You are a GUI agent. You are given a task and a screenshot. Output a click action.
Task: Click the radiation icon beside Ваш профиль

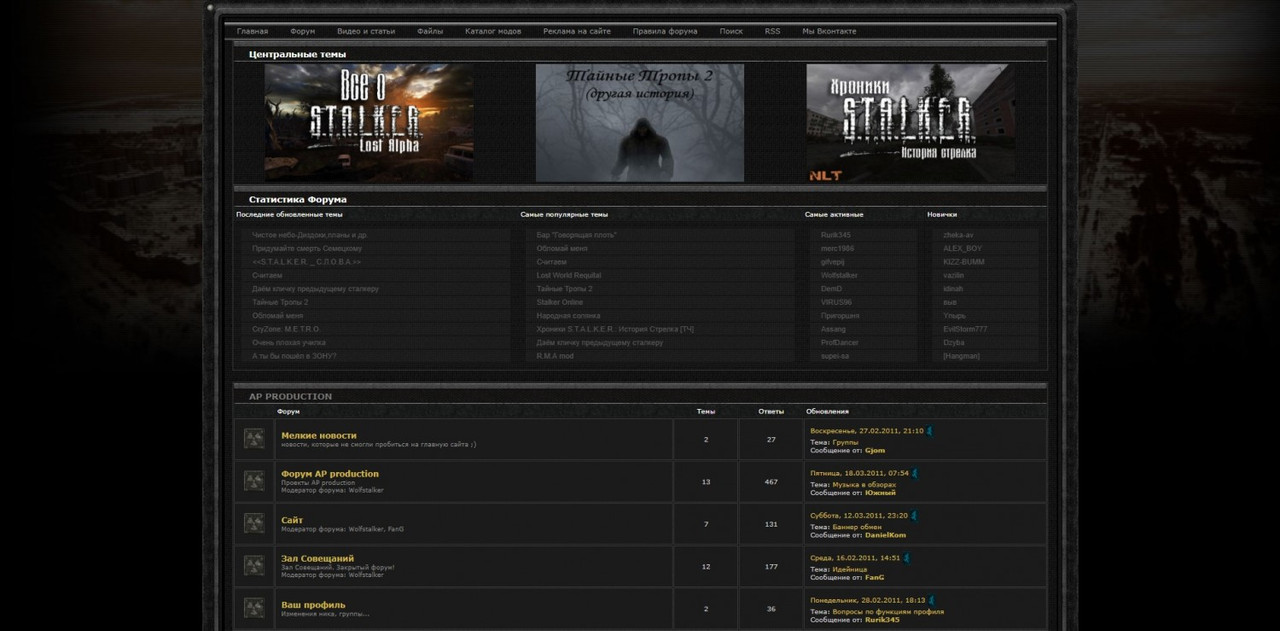[254, 608]
